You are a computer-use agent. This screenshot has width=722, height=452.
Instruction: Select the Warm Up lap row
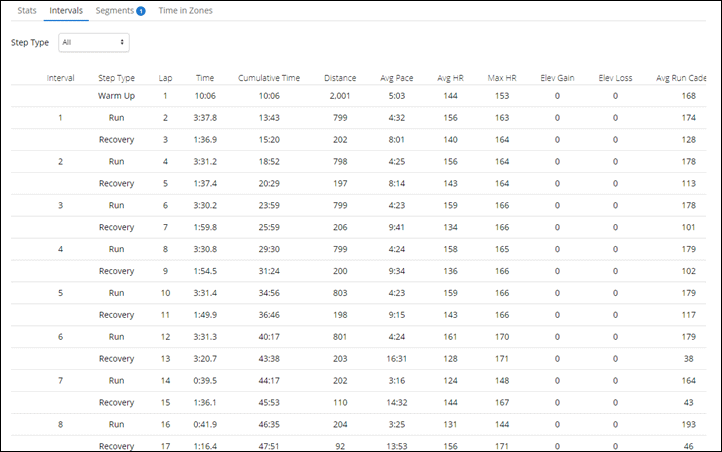coord(358,96)
